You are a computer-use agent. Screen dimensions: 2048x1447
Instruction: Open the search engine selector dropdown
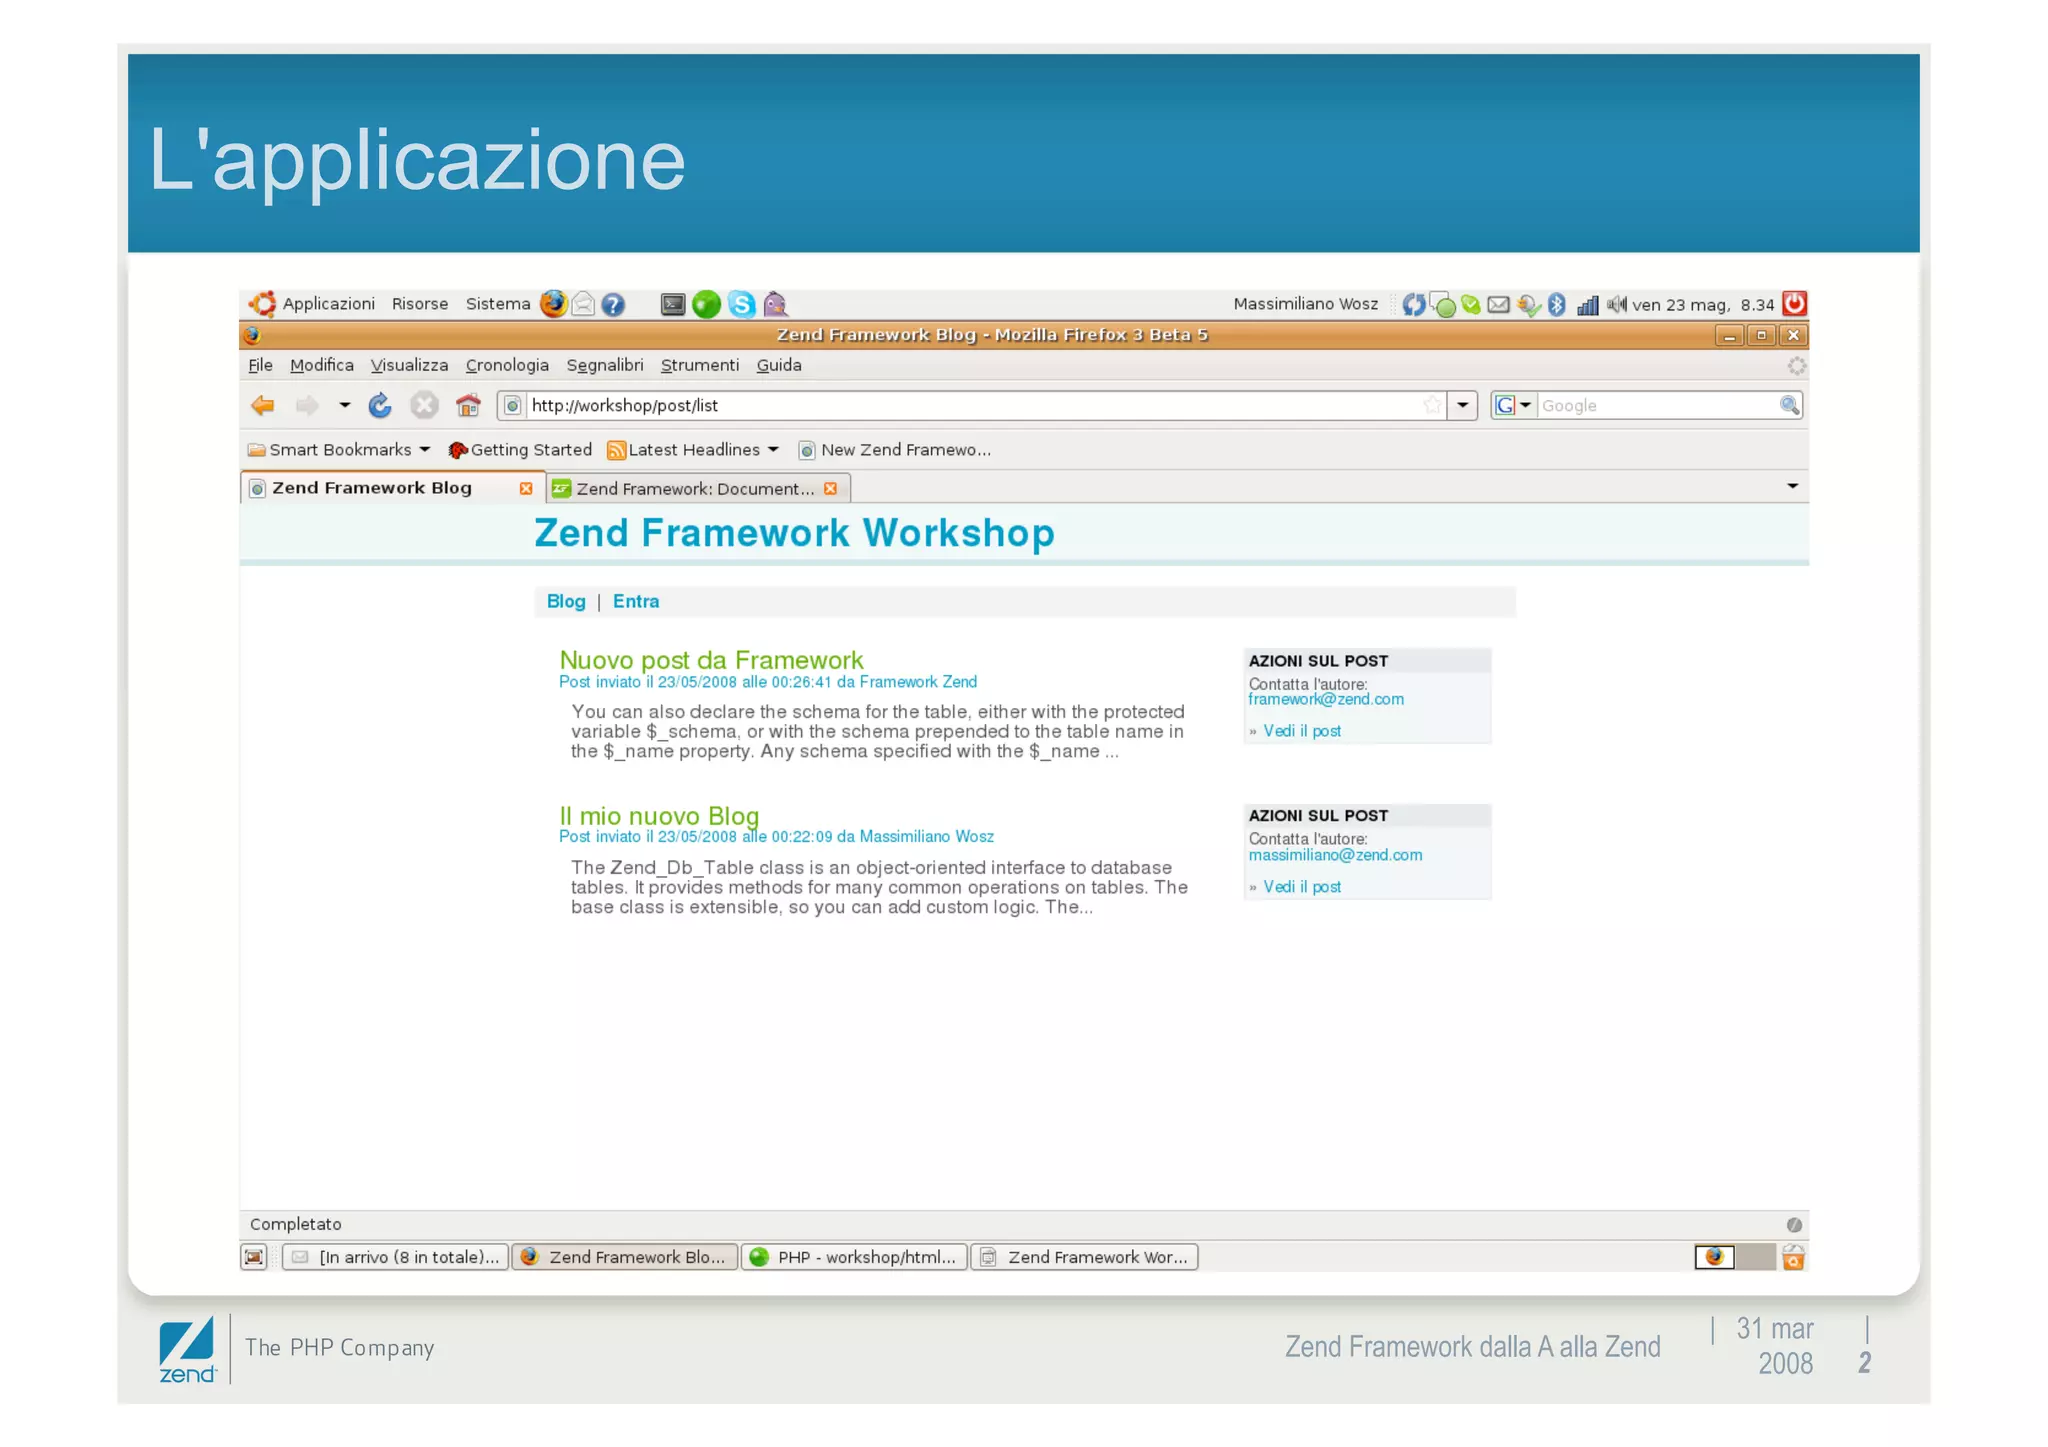coord(1513,405)
